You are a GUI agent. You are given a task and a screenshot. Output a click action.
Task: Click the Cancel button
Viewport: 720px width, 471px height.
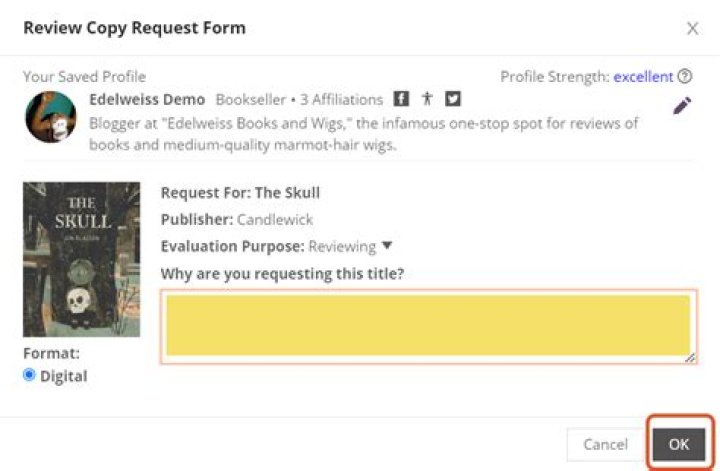pos(605,445)
